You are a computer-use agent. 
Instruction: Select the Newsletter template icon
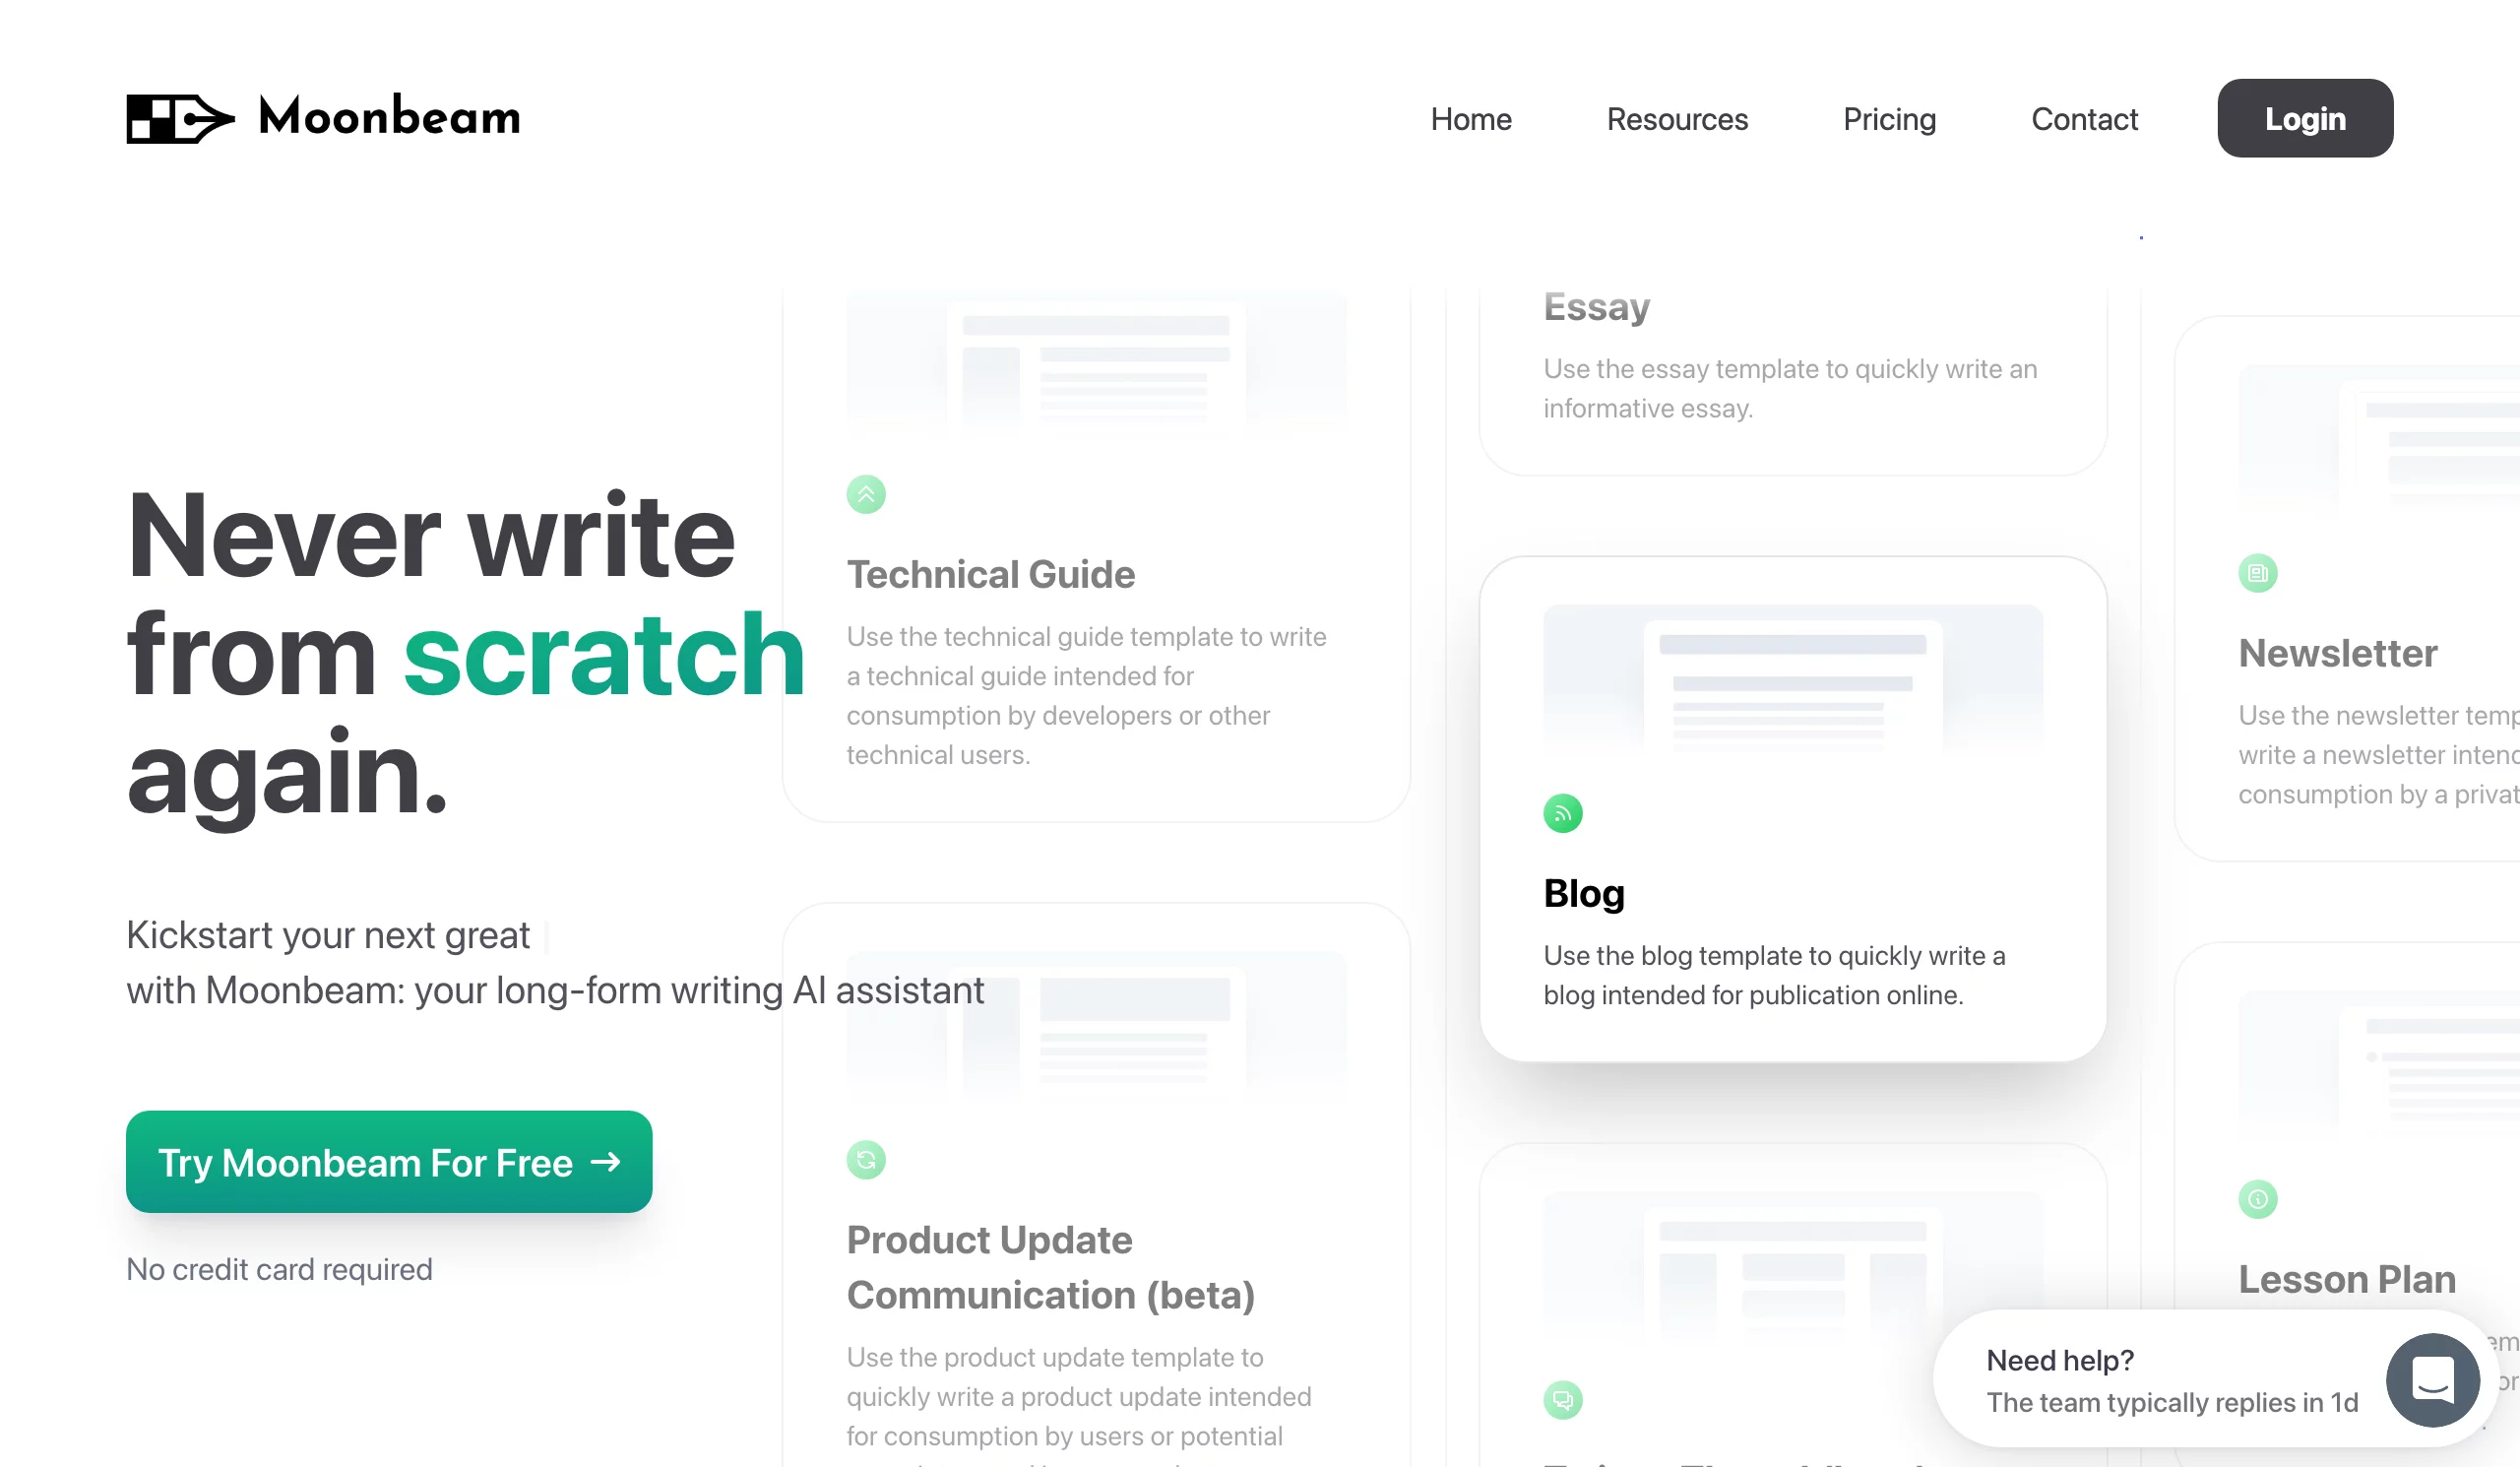(2258, 569)
